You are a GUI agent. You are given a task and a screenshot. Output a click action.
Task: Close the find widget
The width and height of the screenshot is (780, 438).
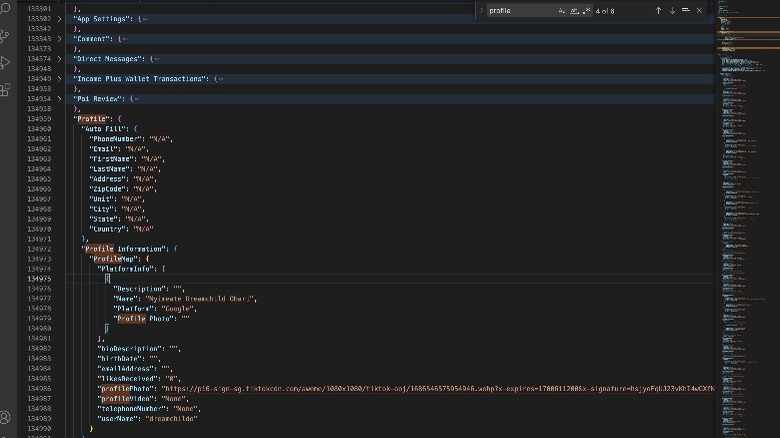click(x=699, y=10)
